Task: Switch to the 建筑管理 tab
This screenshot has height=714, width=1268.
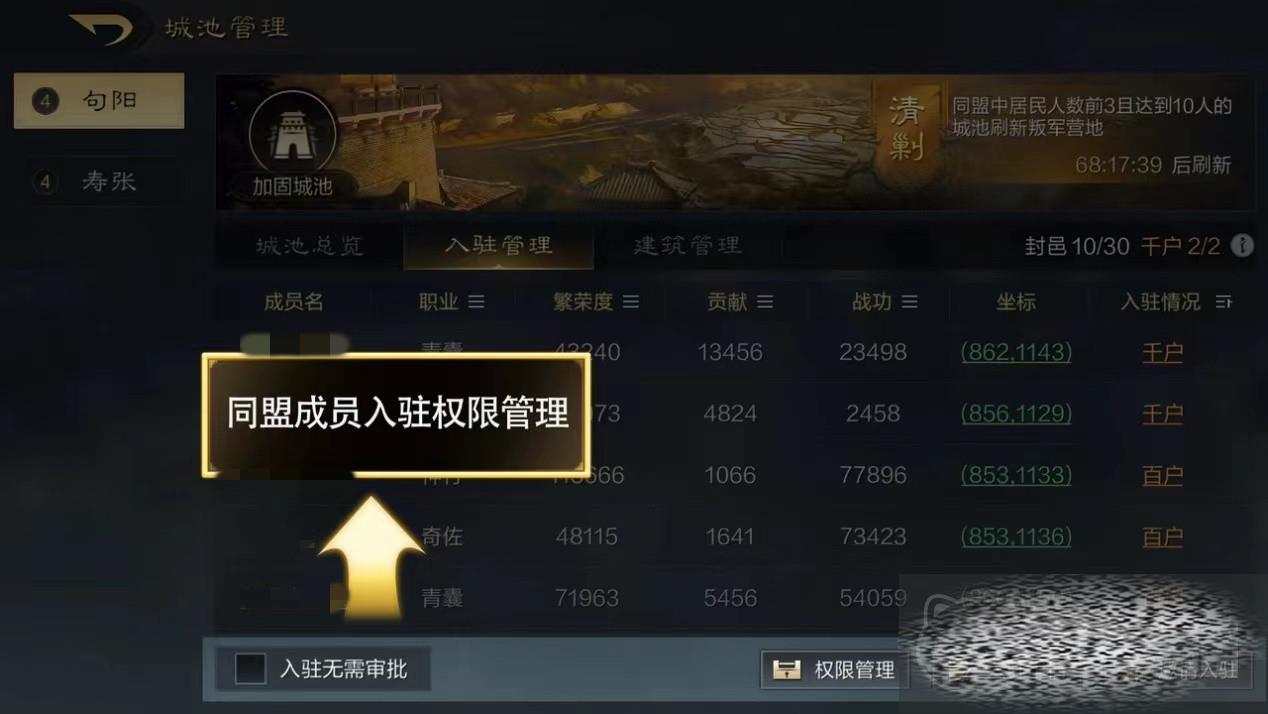Action: coord(687,246)
